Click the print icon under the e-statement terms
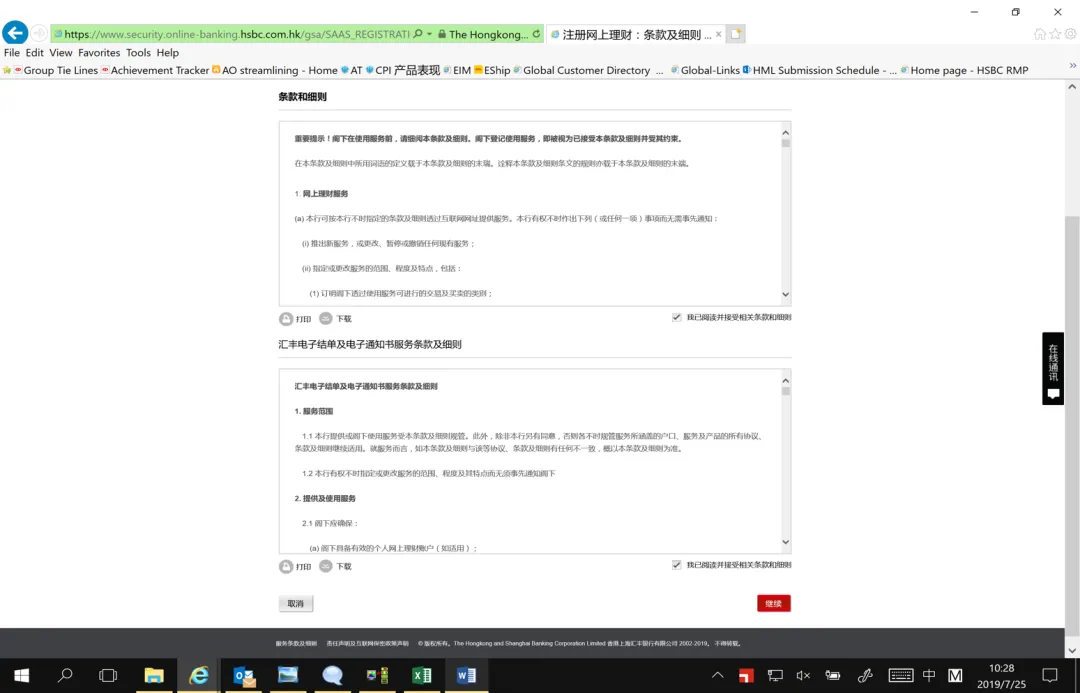Viewport: 1080px width, 693px height. coord(286,566)
